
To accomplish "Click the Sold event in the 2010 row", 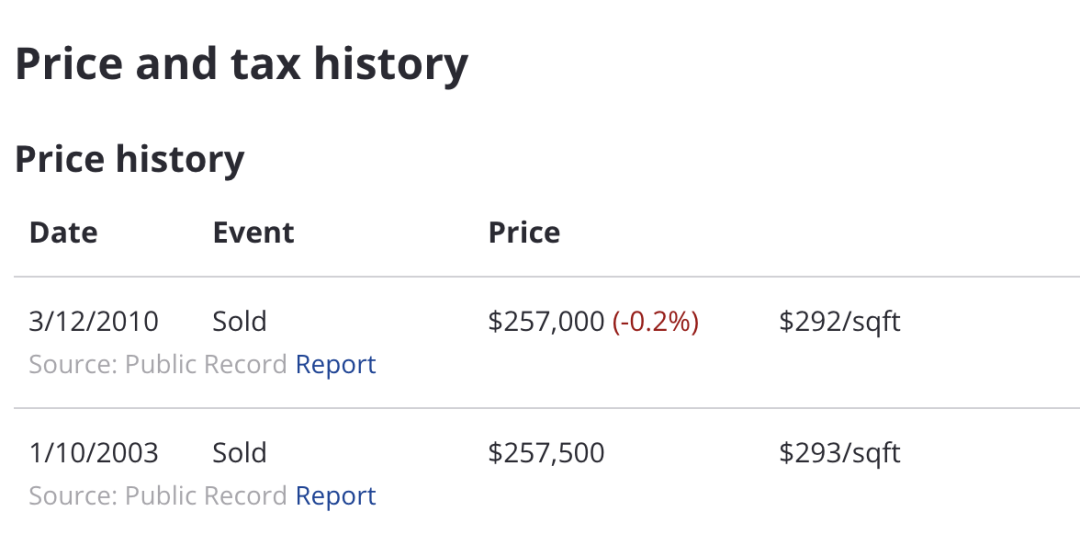I will click(239, 322).
